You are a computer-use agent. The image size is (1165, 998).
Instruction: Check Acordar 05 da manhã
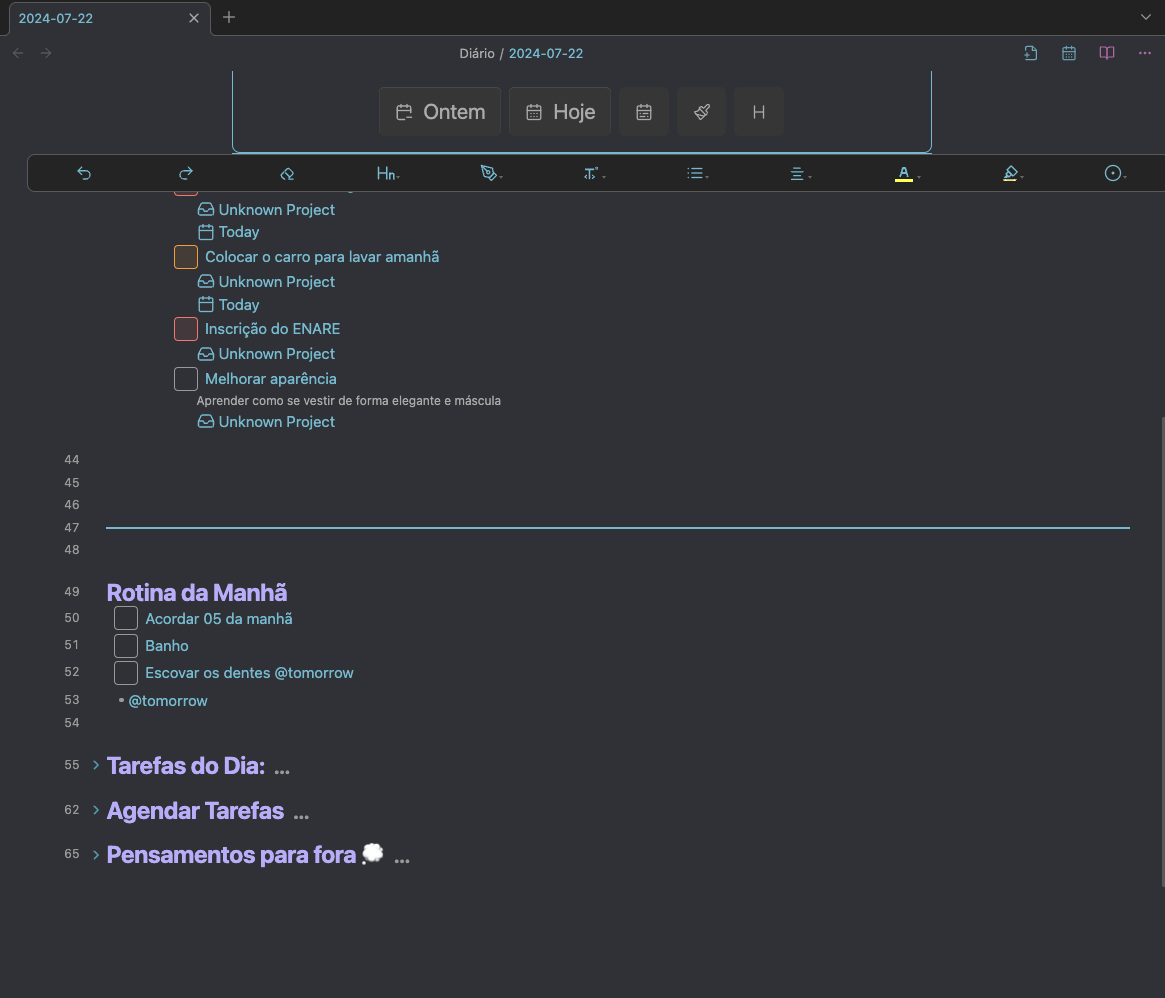126,618
